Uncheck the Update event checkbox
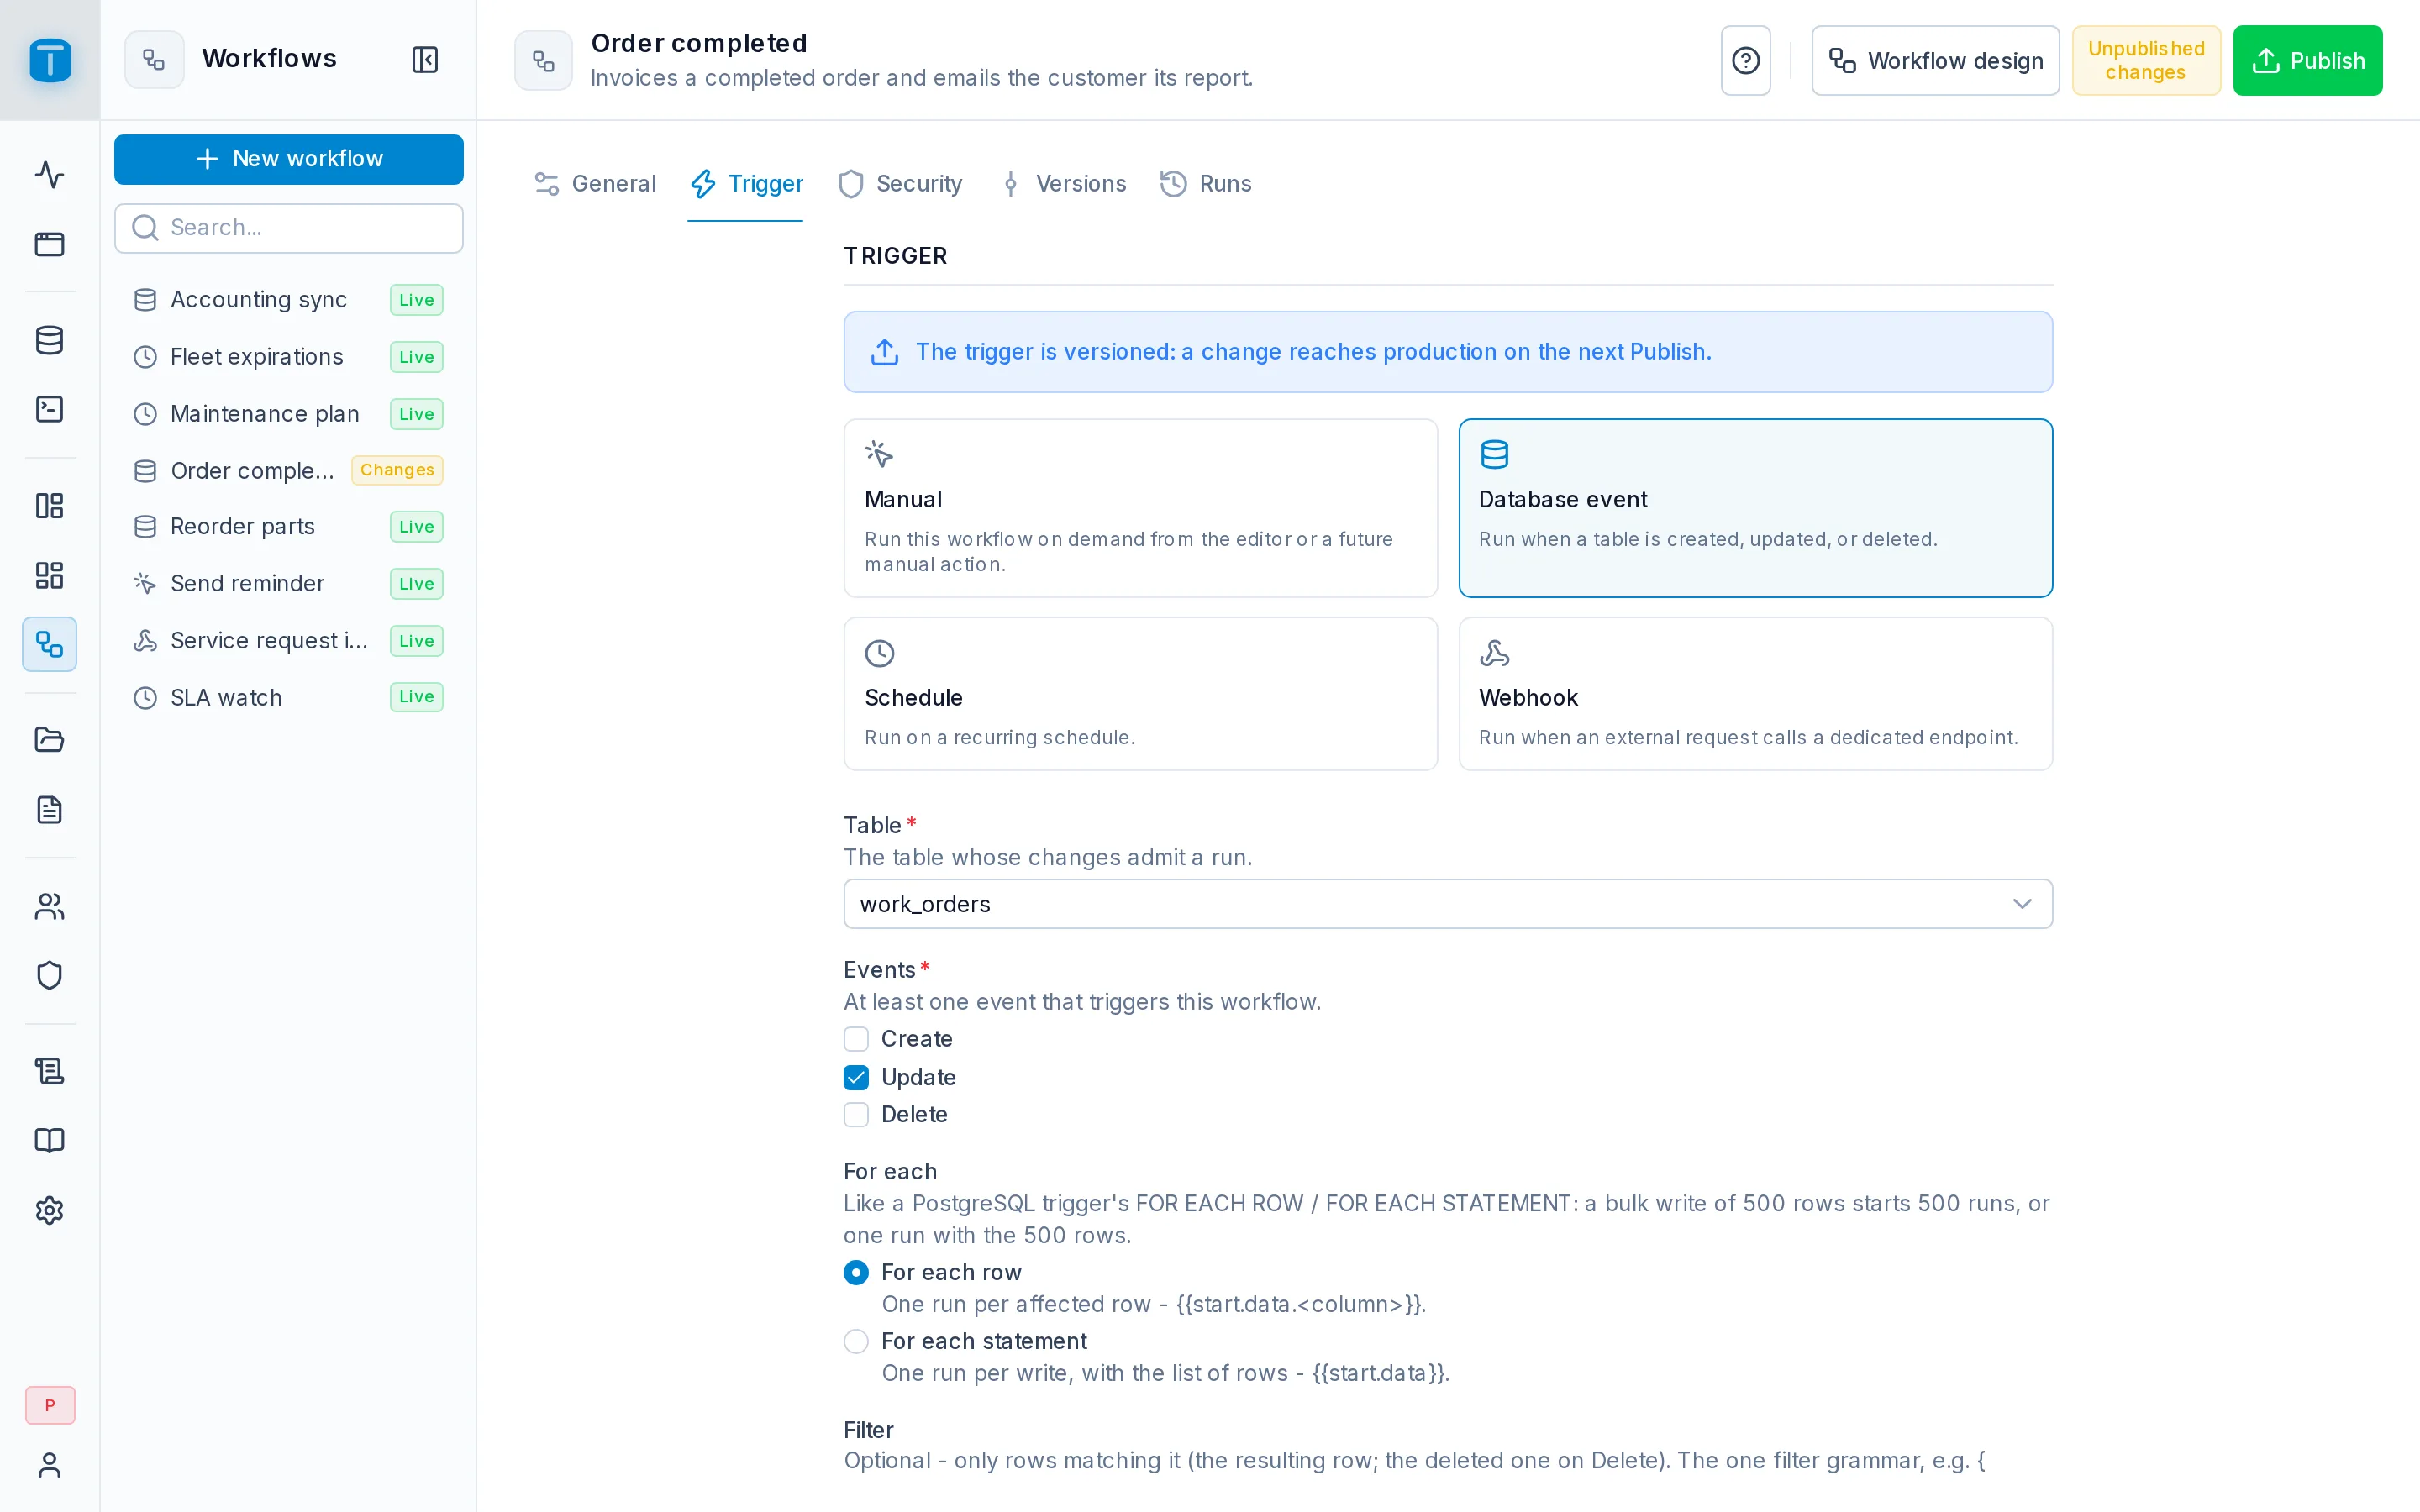The height and width of the screenshot is (1512, 2420). click(x=856, y=1077)
